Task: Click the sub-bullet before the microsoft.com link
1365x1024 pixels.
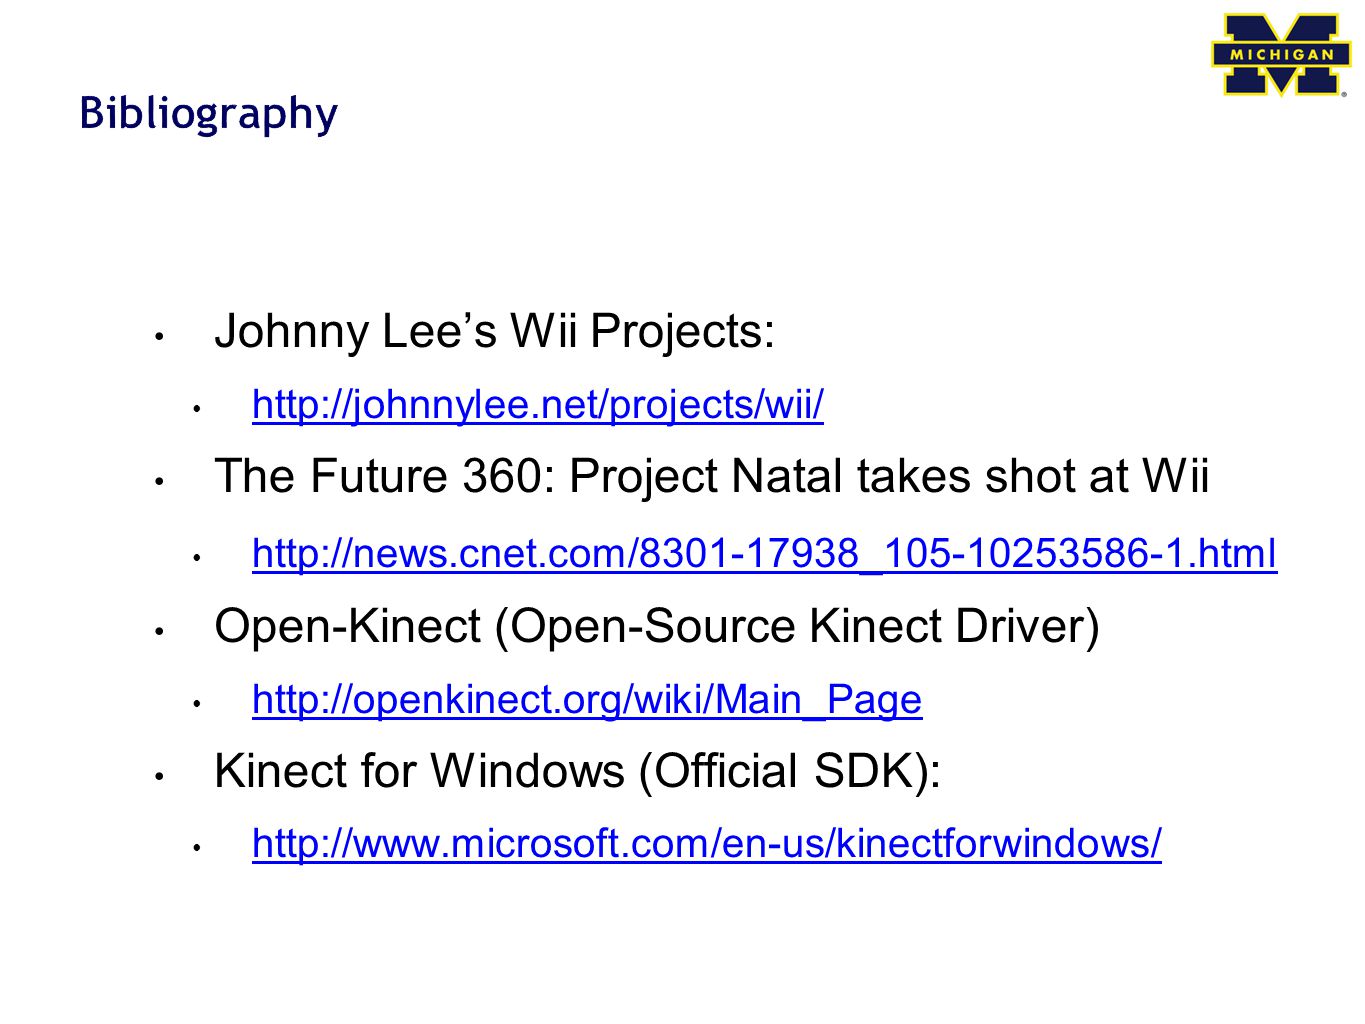Action: tap(197, 848)
